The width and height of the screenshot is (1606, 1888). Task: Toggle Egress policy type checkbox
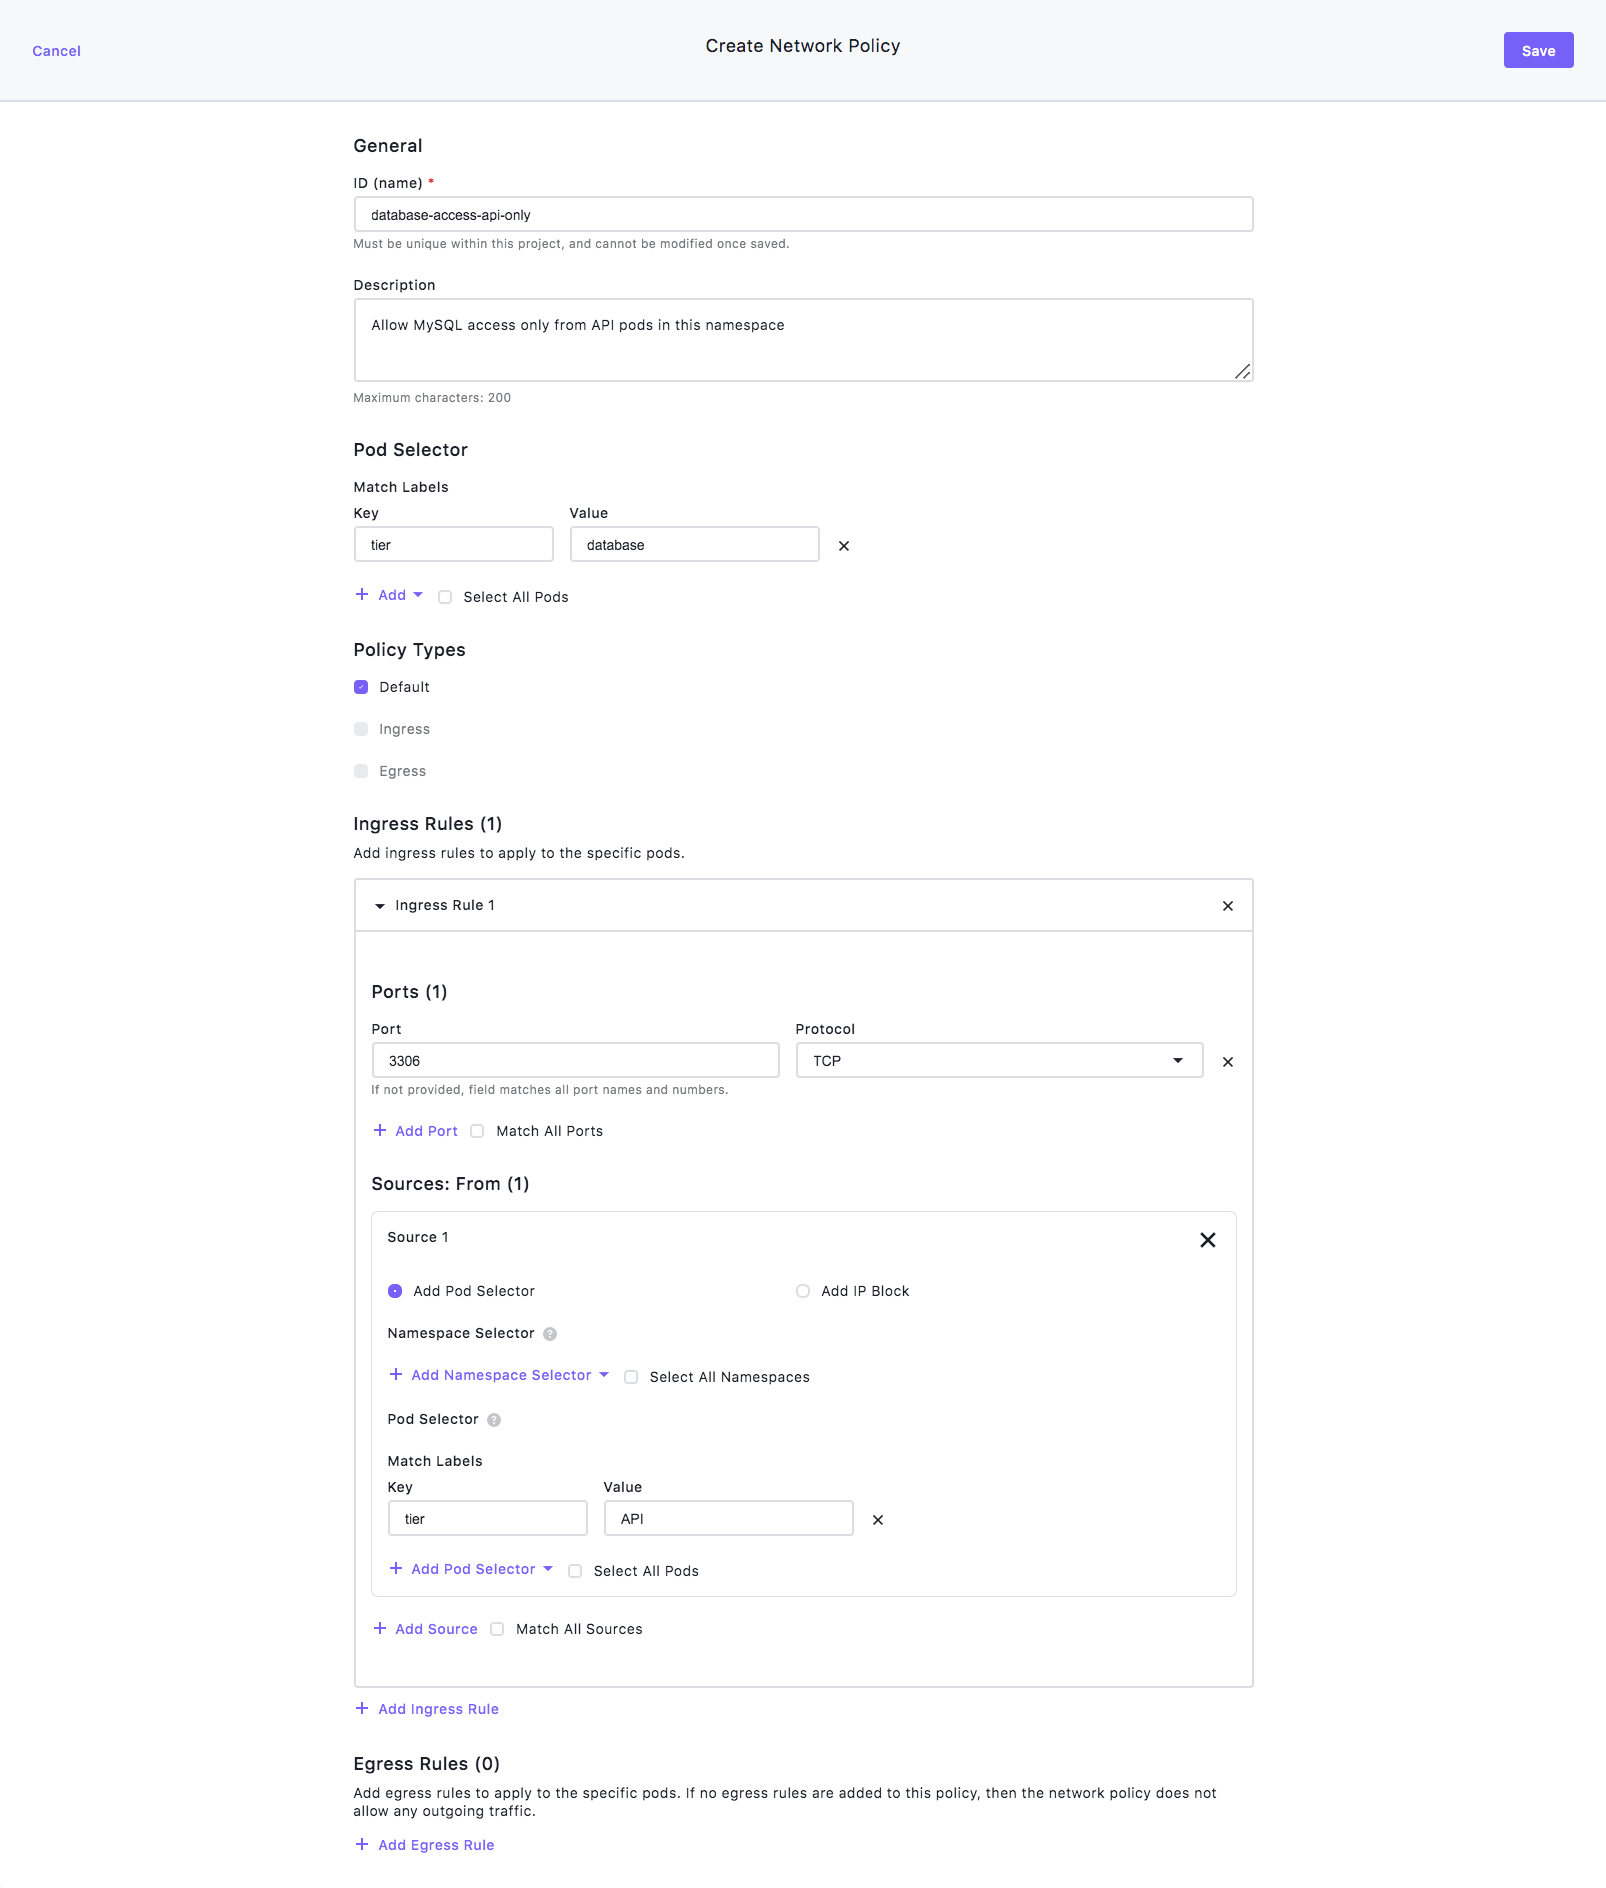361,771
